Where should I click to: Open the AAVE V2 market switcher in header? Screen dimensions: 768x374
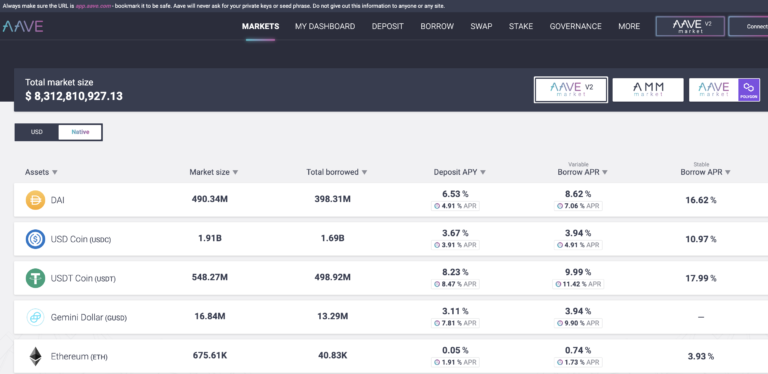tap(690, 26)
